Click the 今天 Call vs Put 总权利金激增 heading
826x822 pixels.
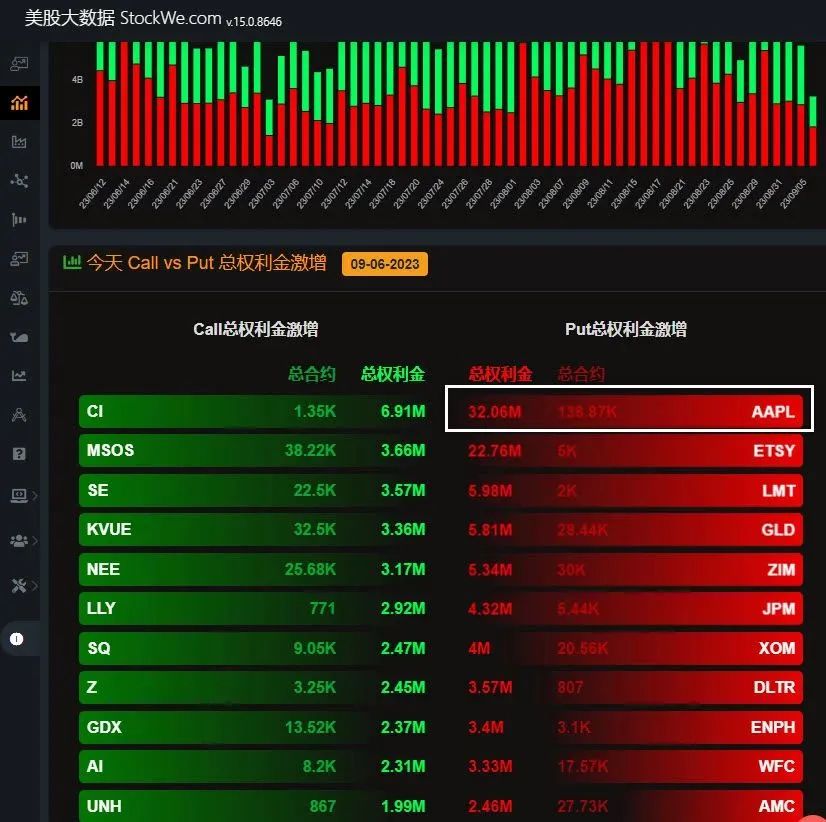click(x=206, y=262)
